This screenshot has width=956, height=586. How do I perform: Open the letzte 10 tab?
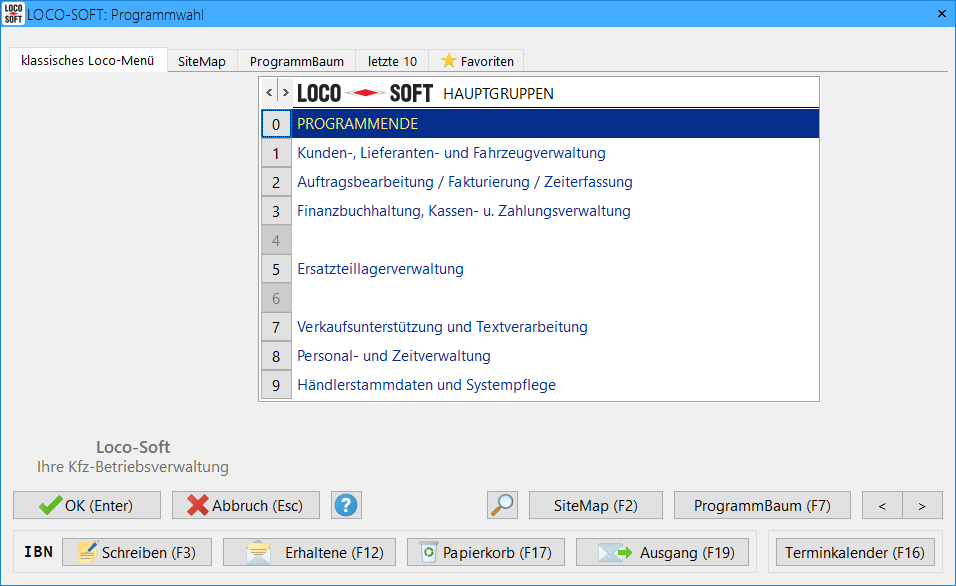[x=392, y=61]
